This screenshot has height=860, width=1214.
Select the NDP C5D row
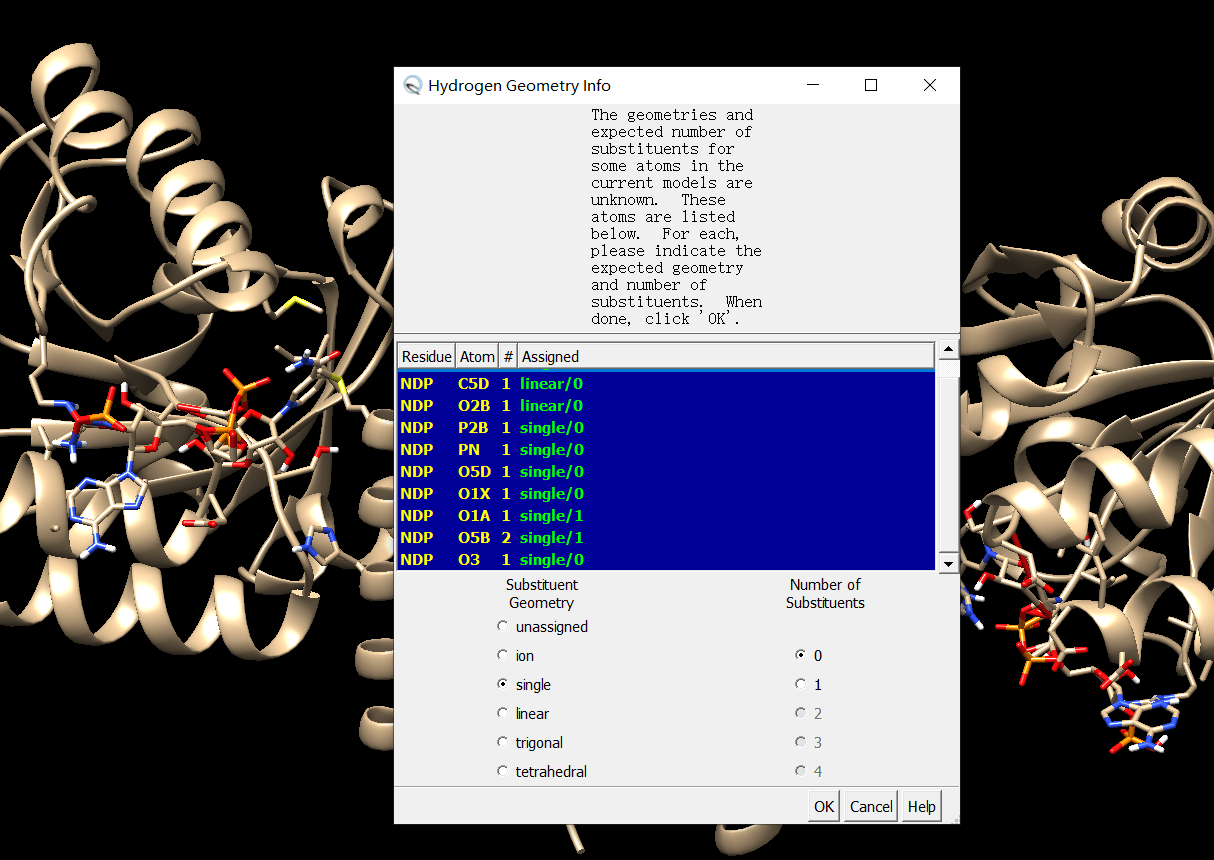click(665, 384)
